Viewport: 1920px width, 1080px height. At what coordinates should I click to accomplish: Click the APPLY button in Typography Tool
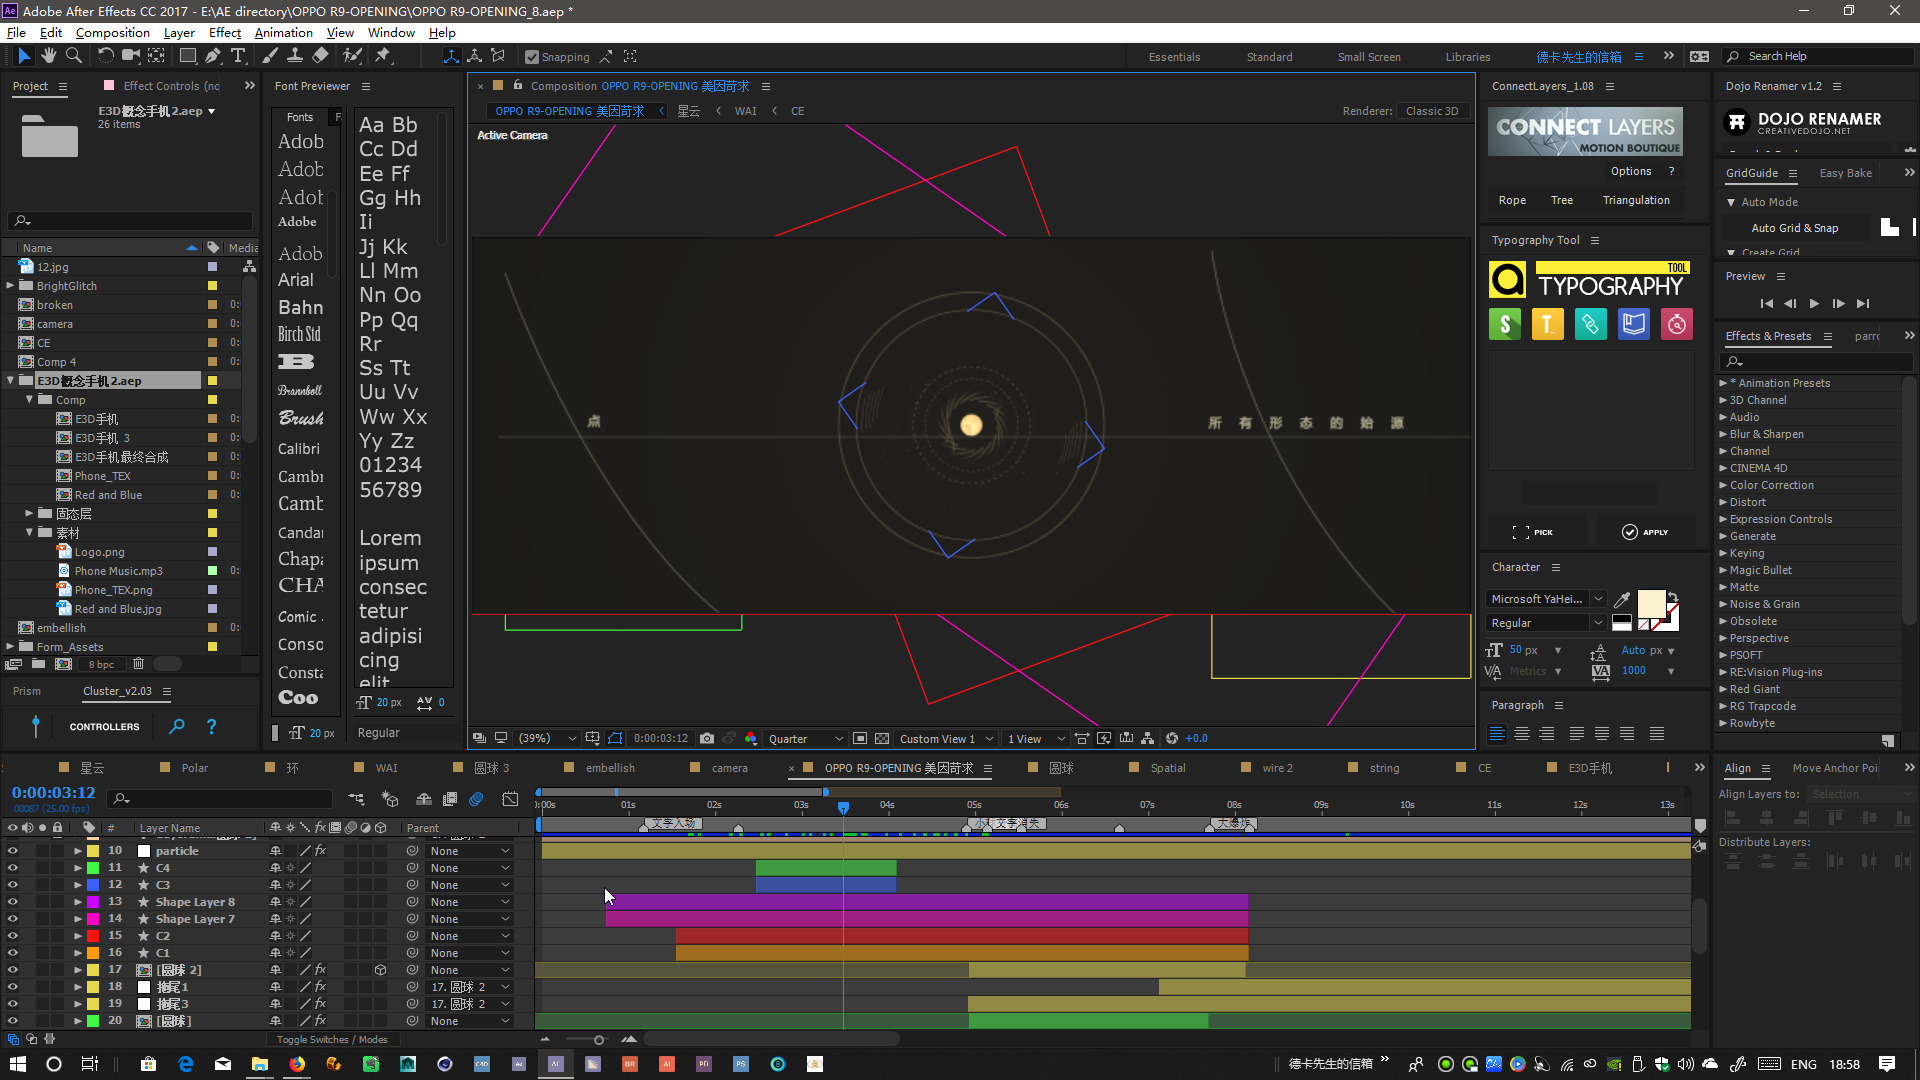1645,532
